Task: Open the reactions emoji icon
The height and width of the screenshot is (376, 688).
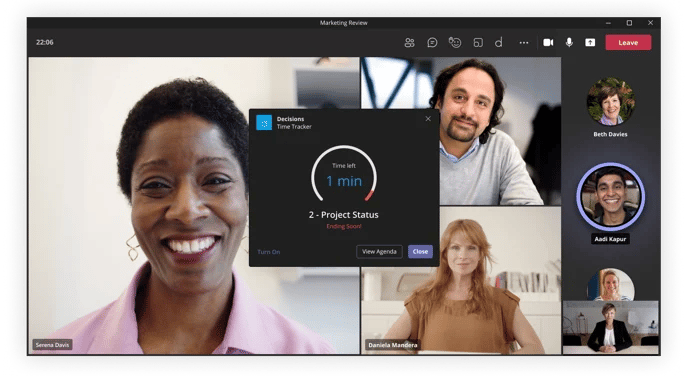Action: 455,43
